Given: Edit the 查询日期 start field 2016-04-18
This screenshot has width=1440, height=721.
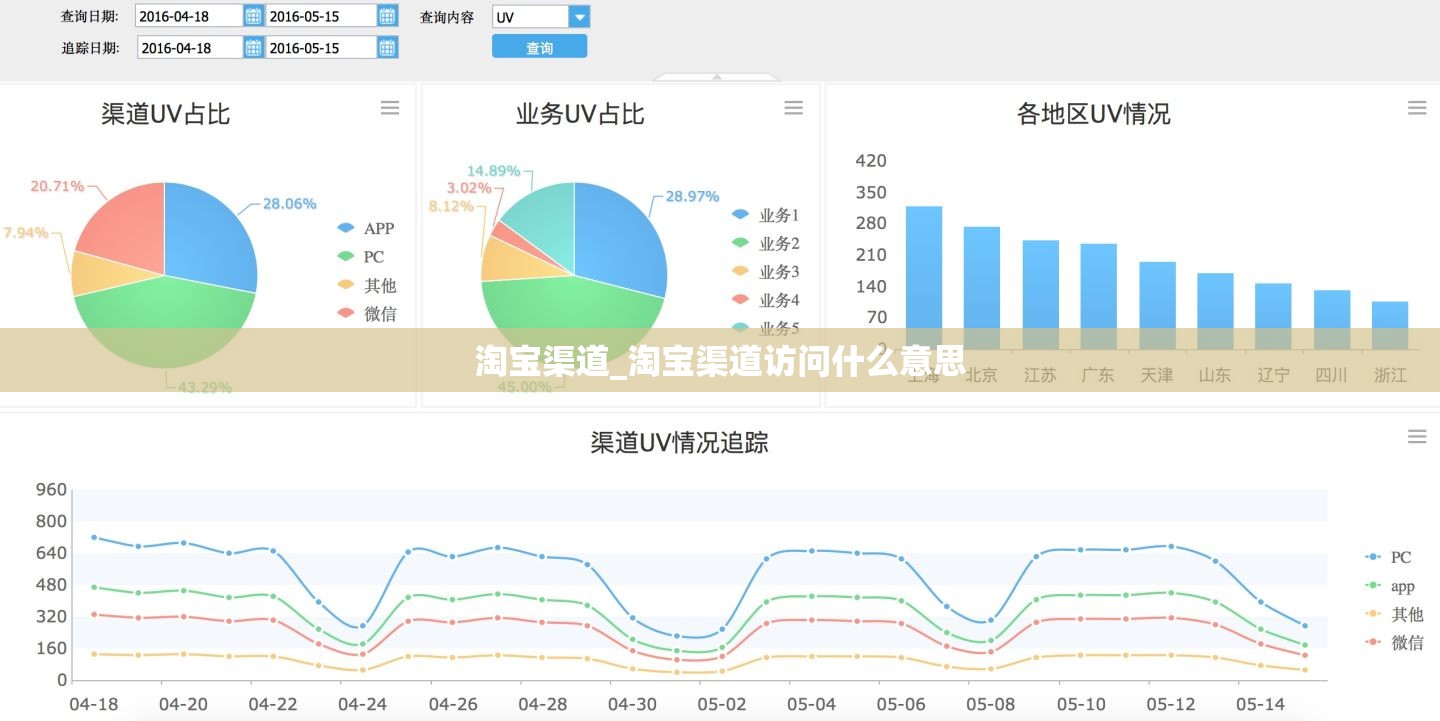Looking at the screenshot, I should [190, 16].
